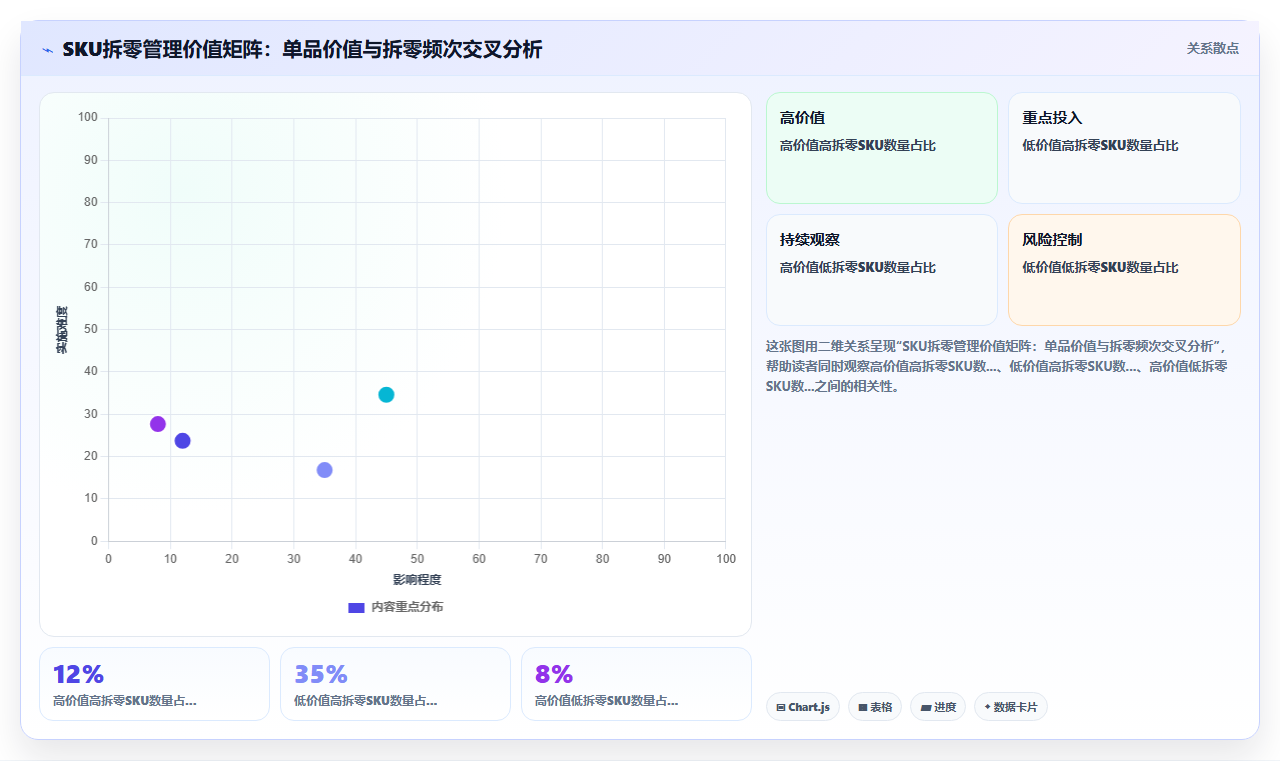This screenshot has height=761, width=1280.
Task: Click the y-axis tick label 100
Action: click(88, 118)
